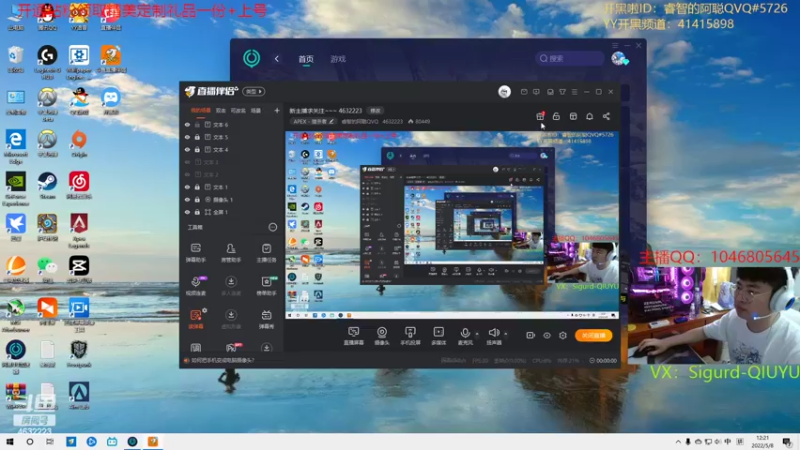Add 多媒体 multimedia source

[x=438, y=336]
